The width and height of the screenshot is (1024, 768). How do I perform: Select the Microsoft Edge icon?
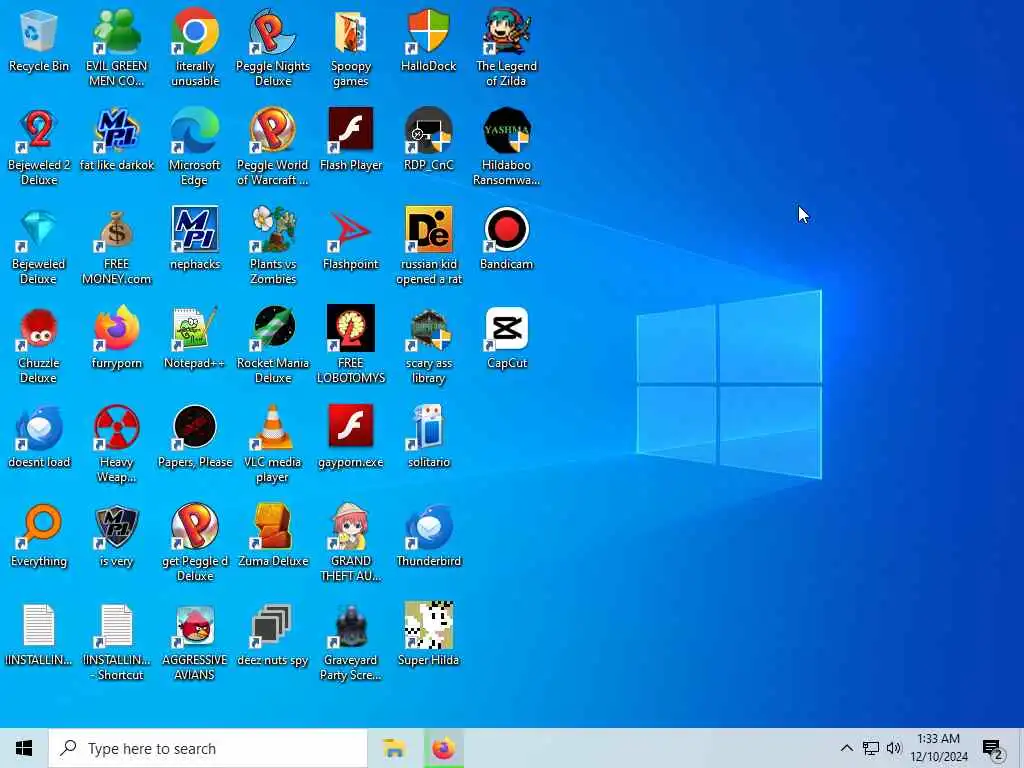(x=195, y=147)
